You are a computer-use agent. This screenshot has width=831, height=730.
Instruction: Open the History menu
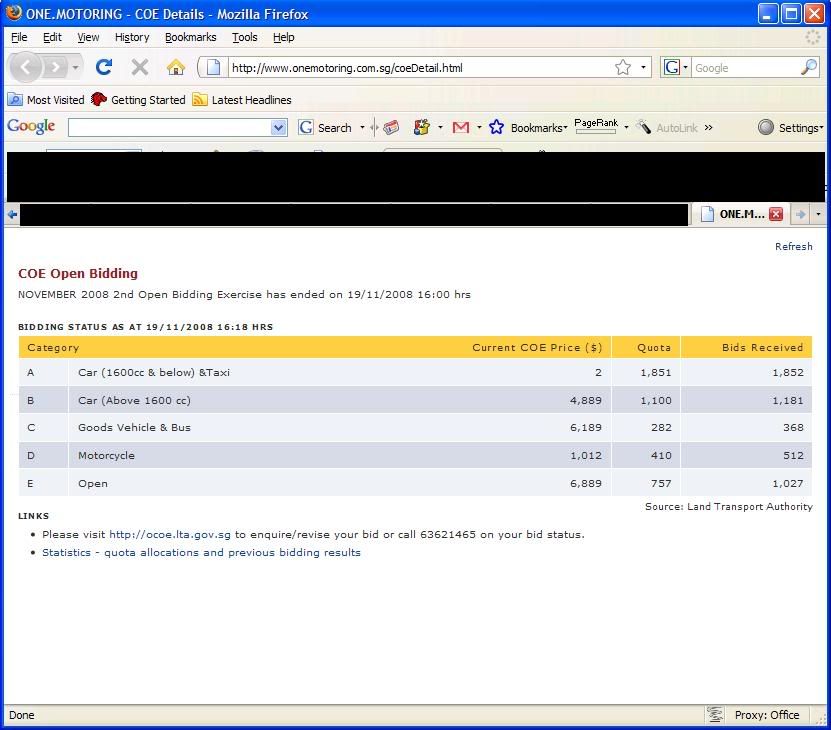[131, 37]
